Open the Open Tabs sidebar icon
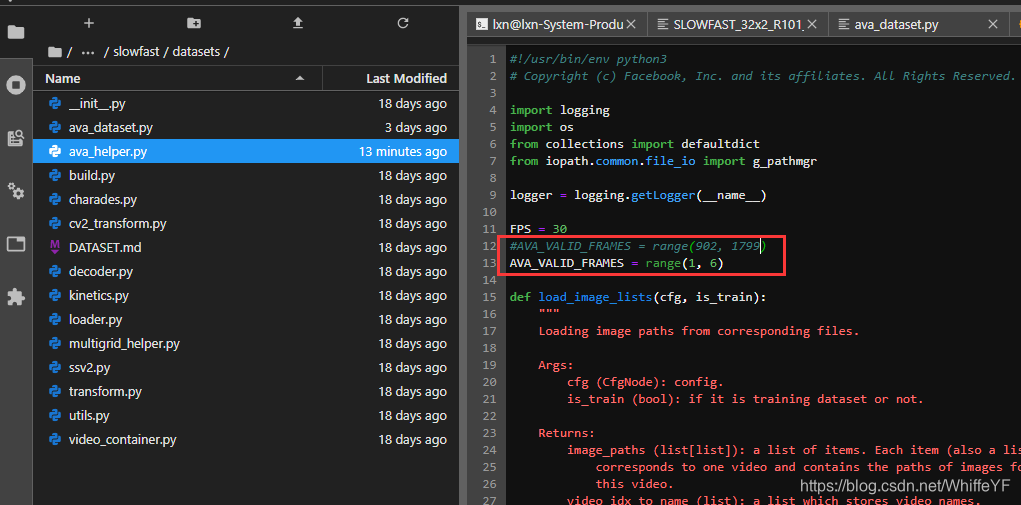Image resolution: width=1021 pixels, height=505 pixels. (16, 244)
